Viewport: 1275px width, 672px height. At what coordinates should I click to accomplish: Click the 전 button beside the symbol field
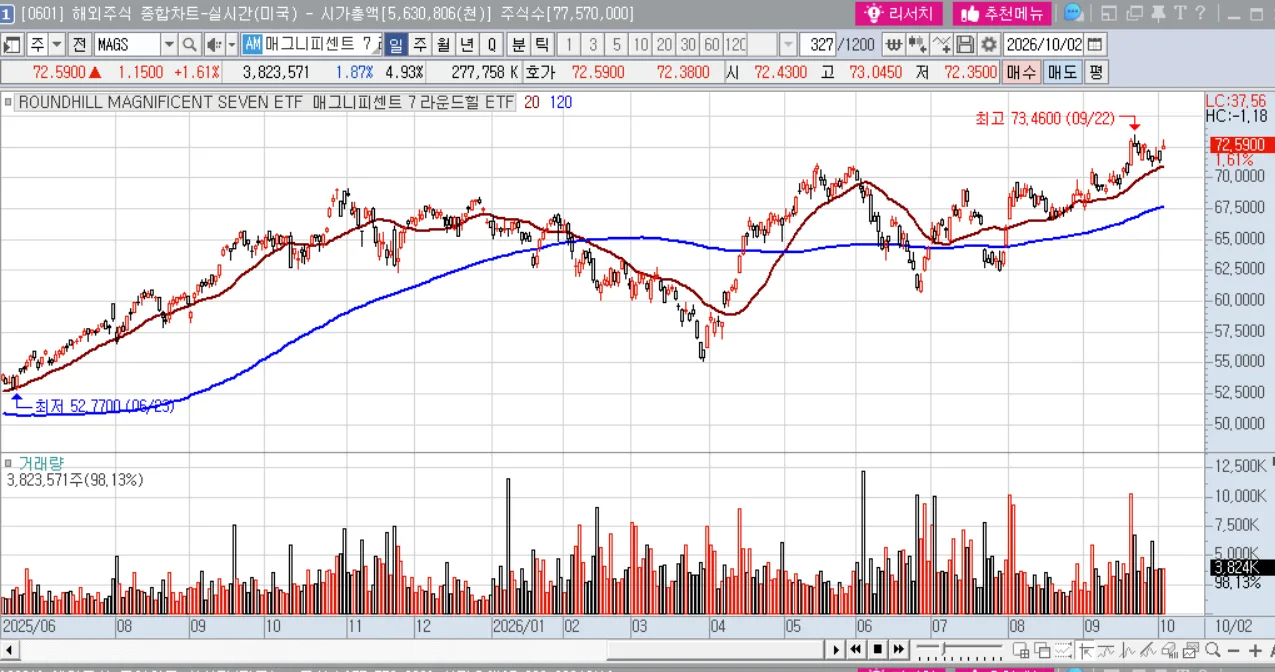[x=80, y=45]
